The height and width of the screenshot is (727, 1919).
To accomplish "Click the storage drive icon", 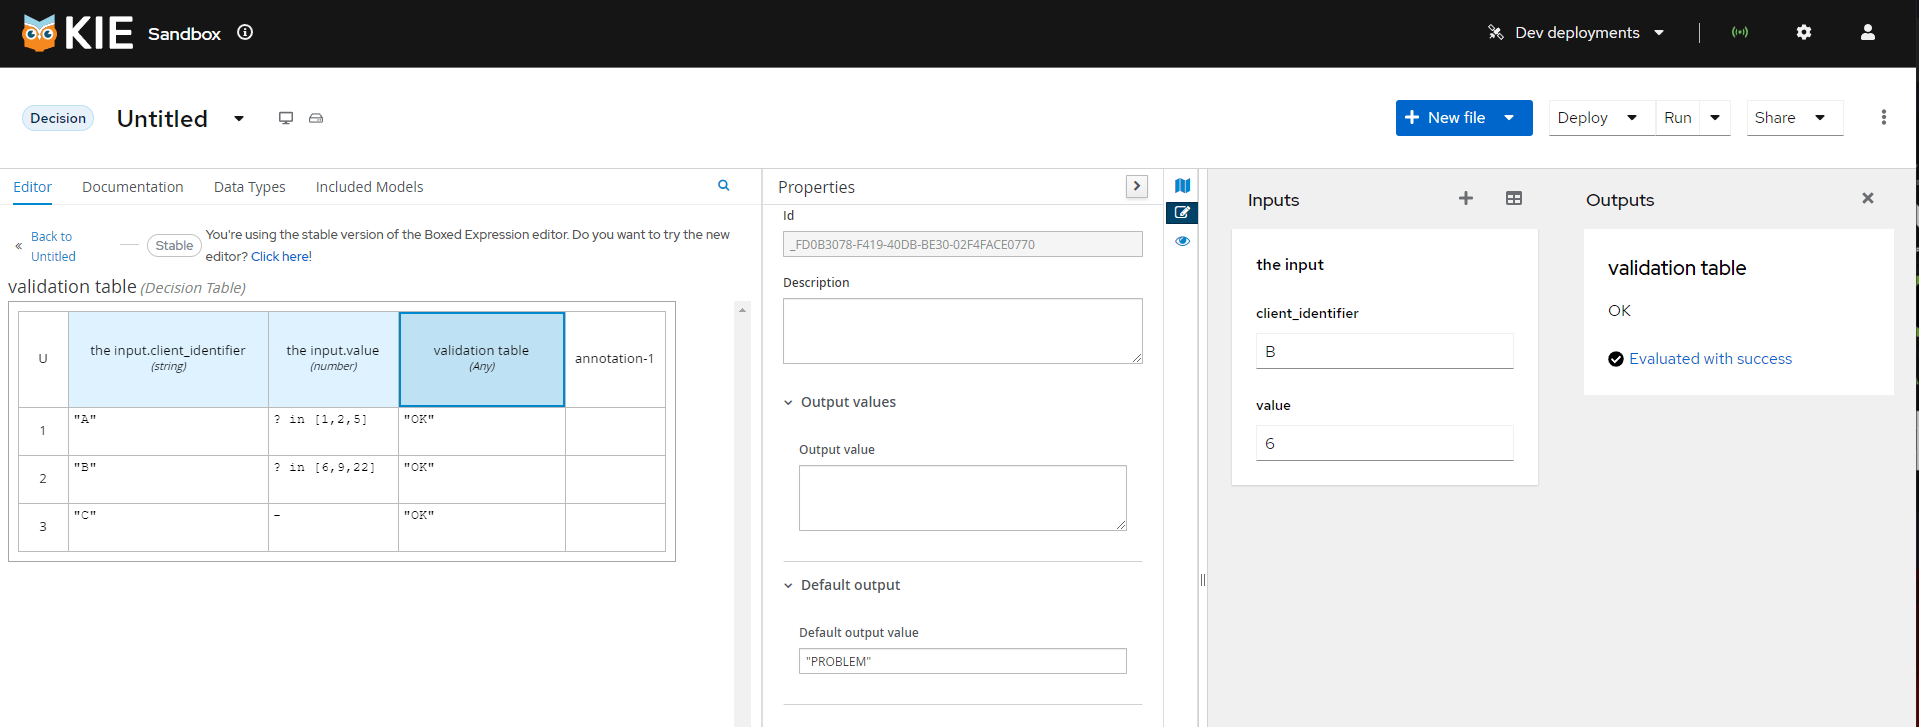I will click(316, 118).
